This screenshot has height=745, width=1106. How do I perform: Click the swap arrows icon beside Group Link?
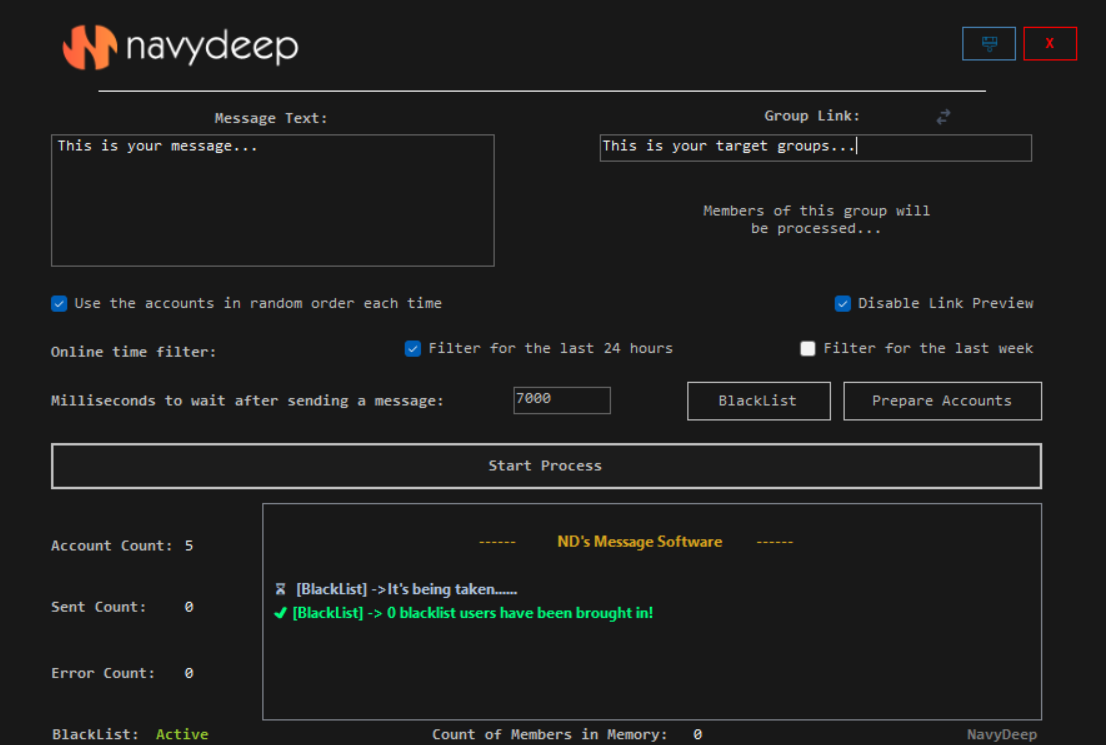943,116
